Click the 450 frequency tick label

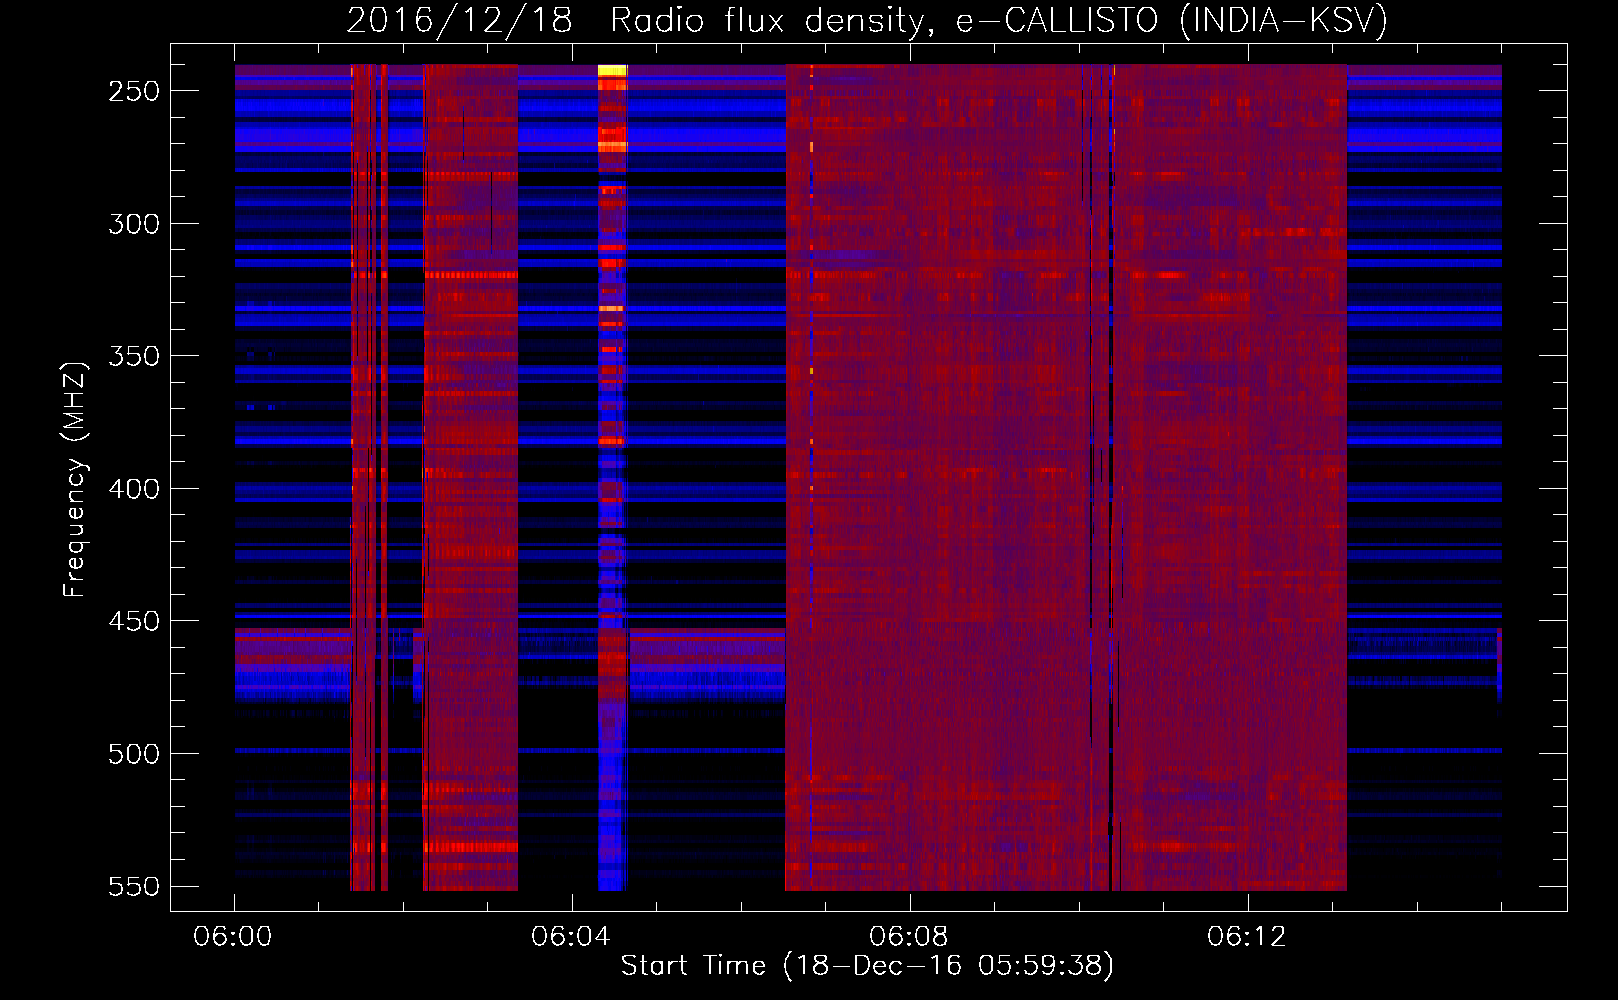point(134,622)
